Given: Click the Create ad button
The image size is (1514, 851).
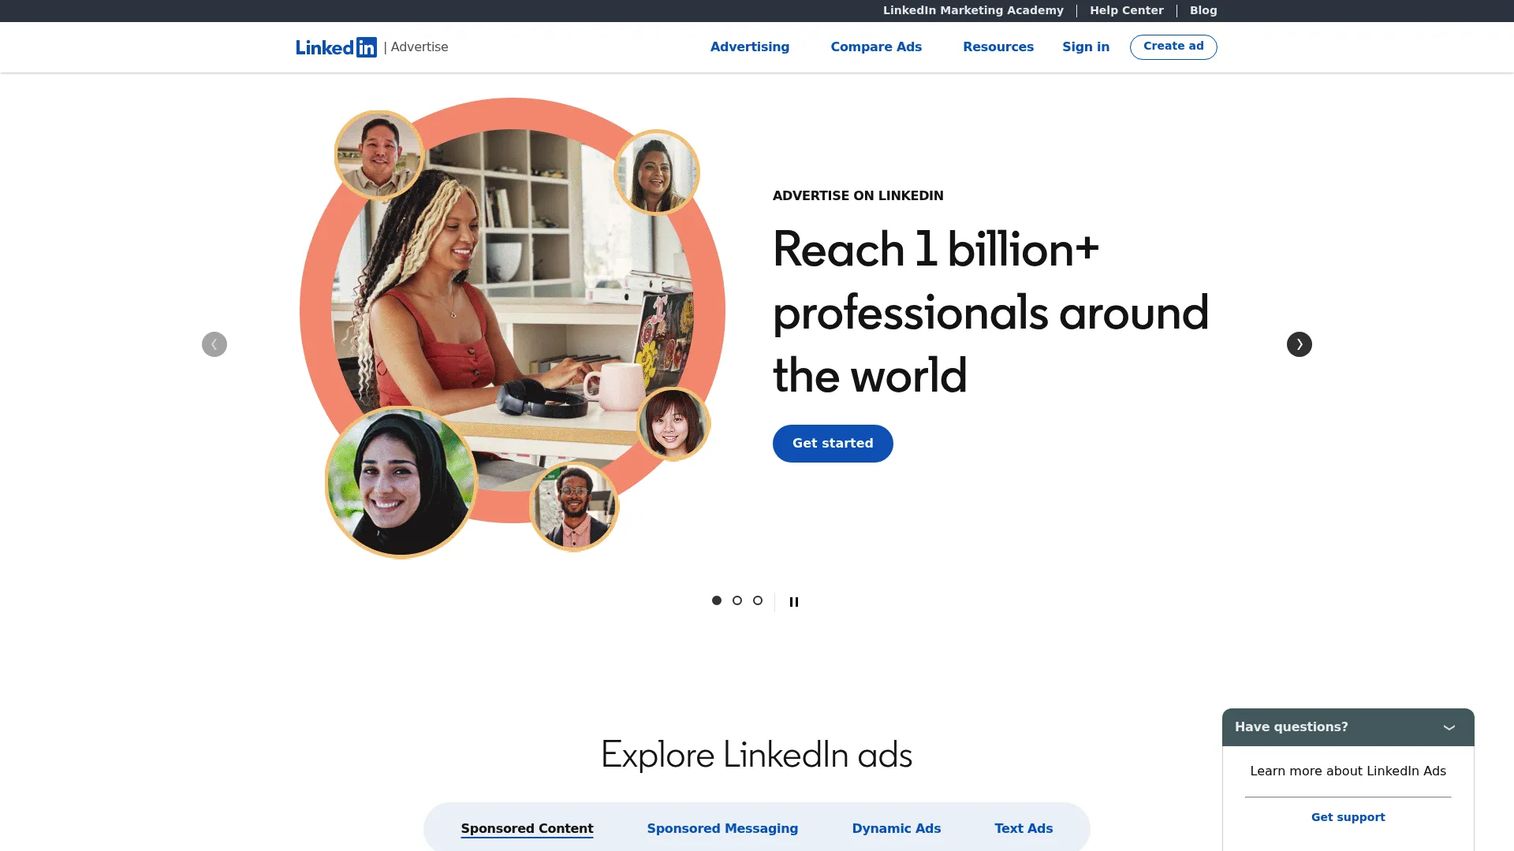Looking at the screenshot, I should 1173,47.
